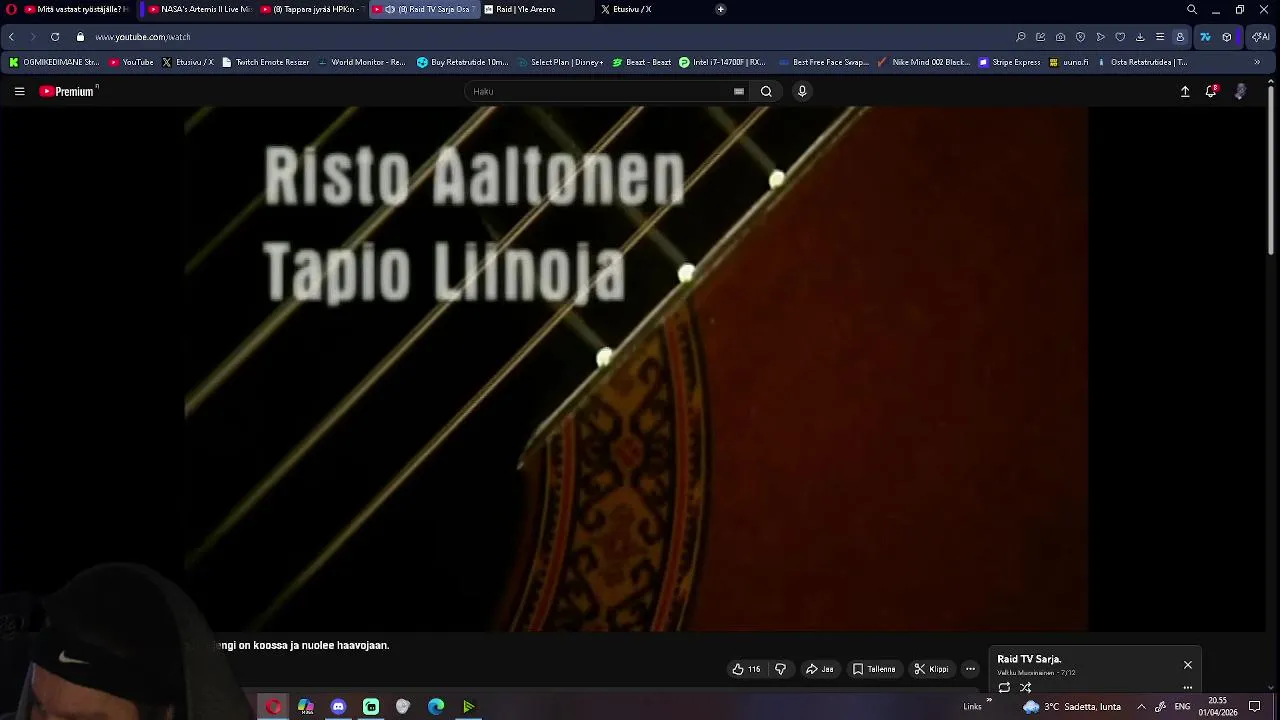Open Opera browser menu logo
Screen dimensions: 1280x720
click(x=12, y=9)
